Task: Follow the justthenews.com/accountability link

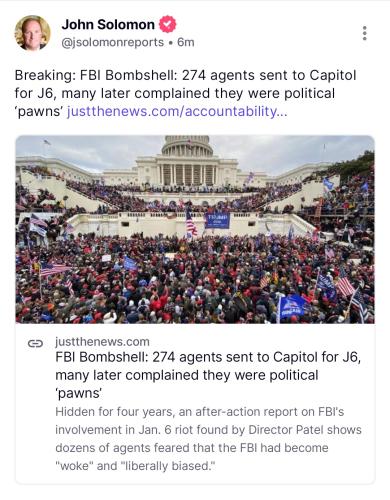Action: 177,111
